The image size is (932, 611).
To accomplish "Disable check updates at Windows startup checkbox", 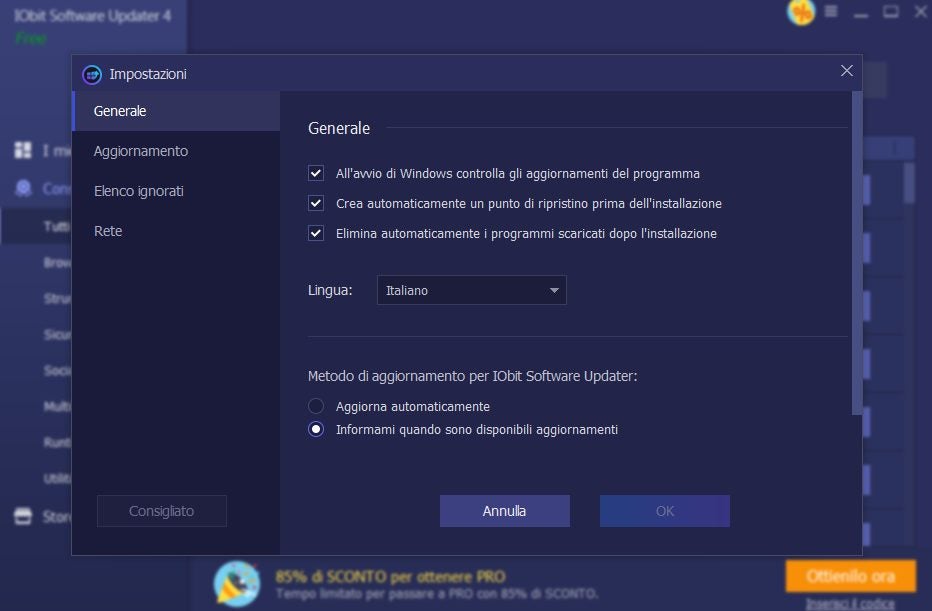I will [x=316, y=173].
